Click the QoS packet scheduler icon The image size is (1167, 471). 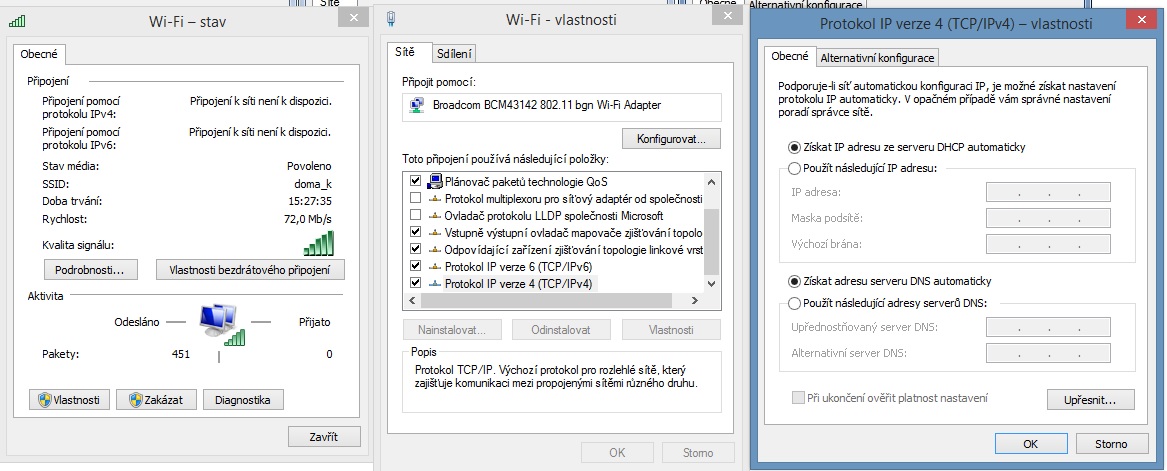tap(435, 181)
